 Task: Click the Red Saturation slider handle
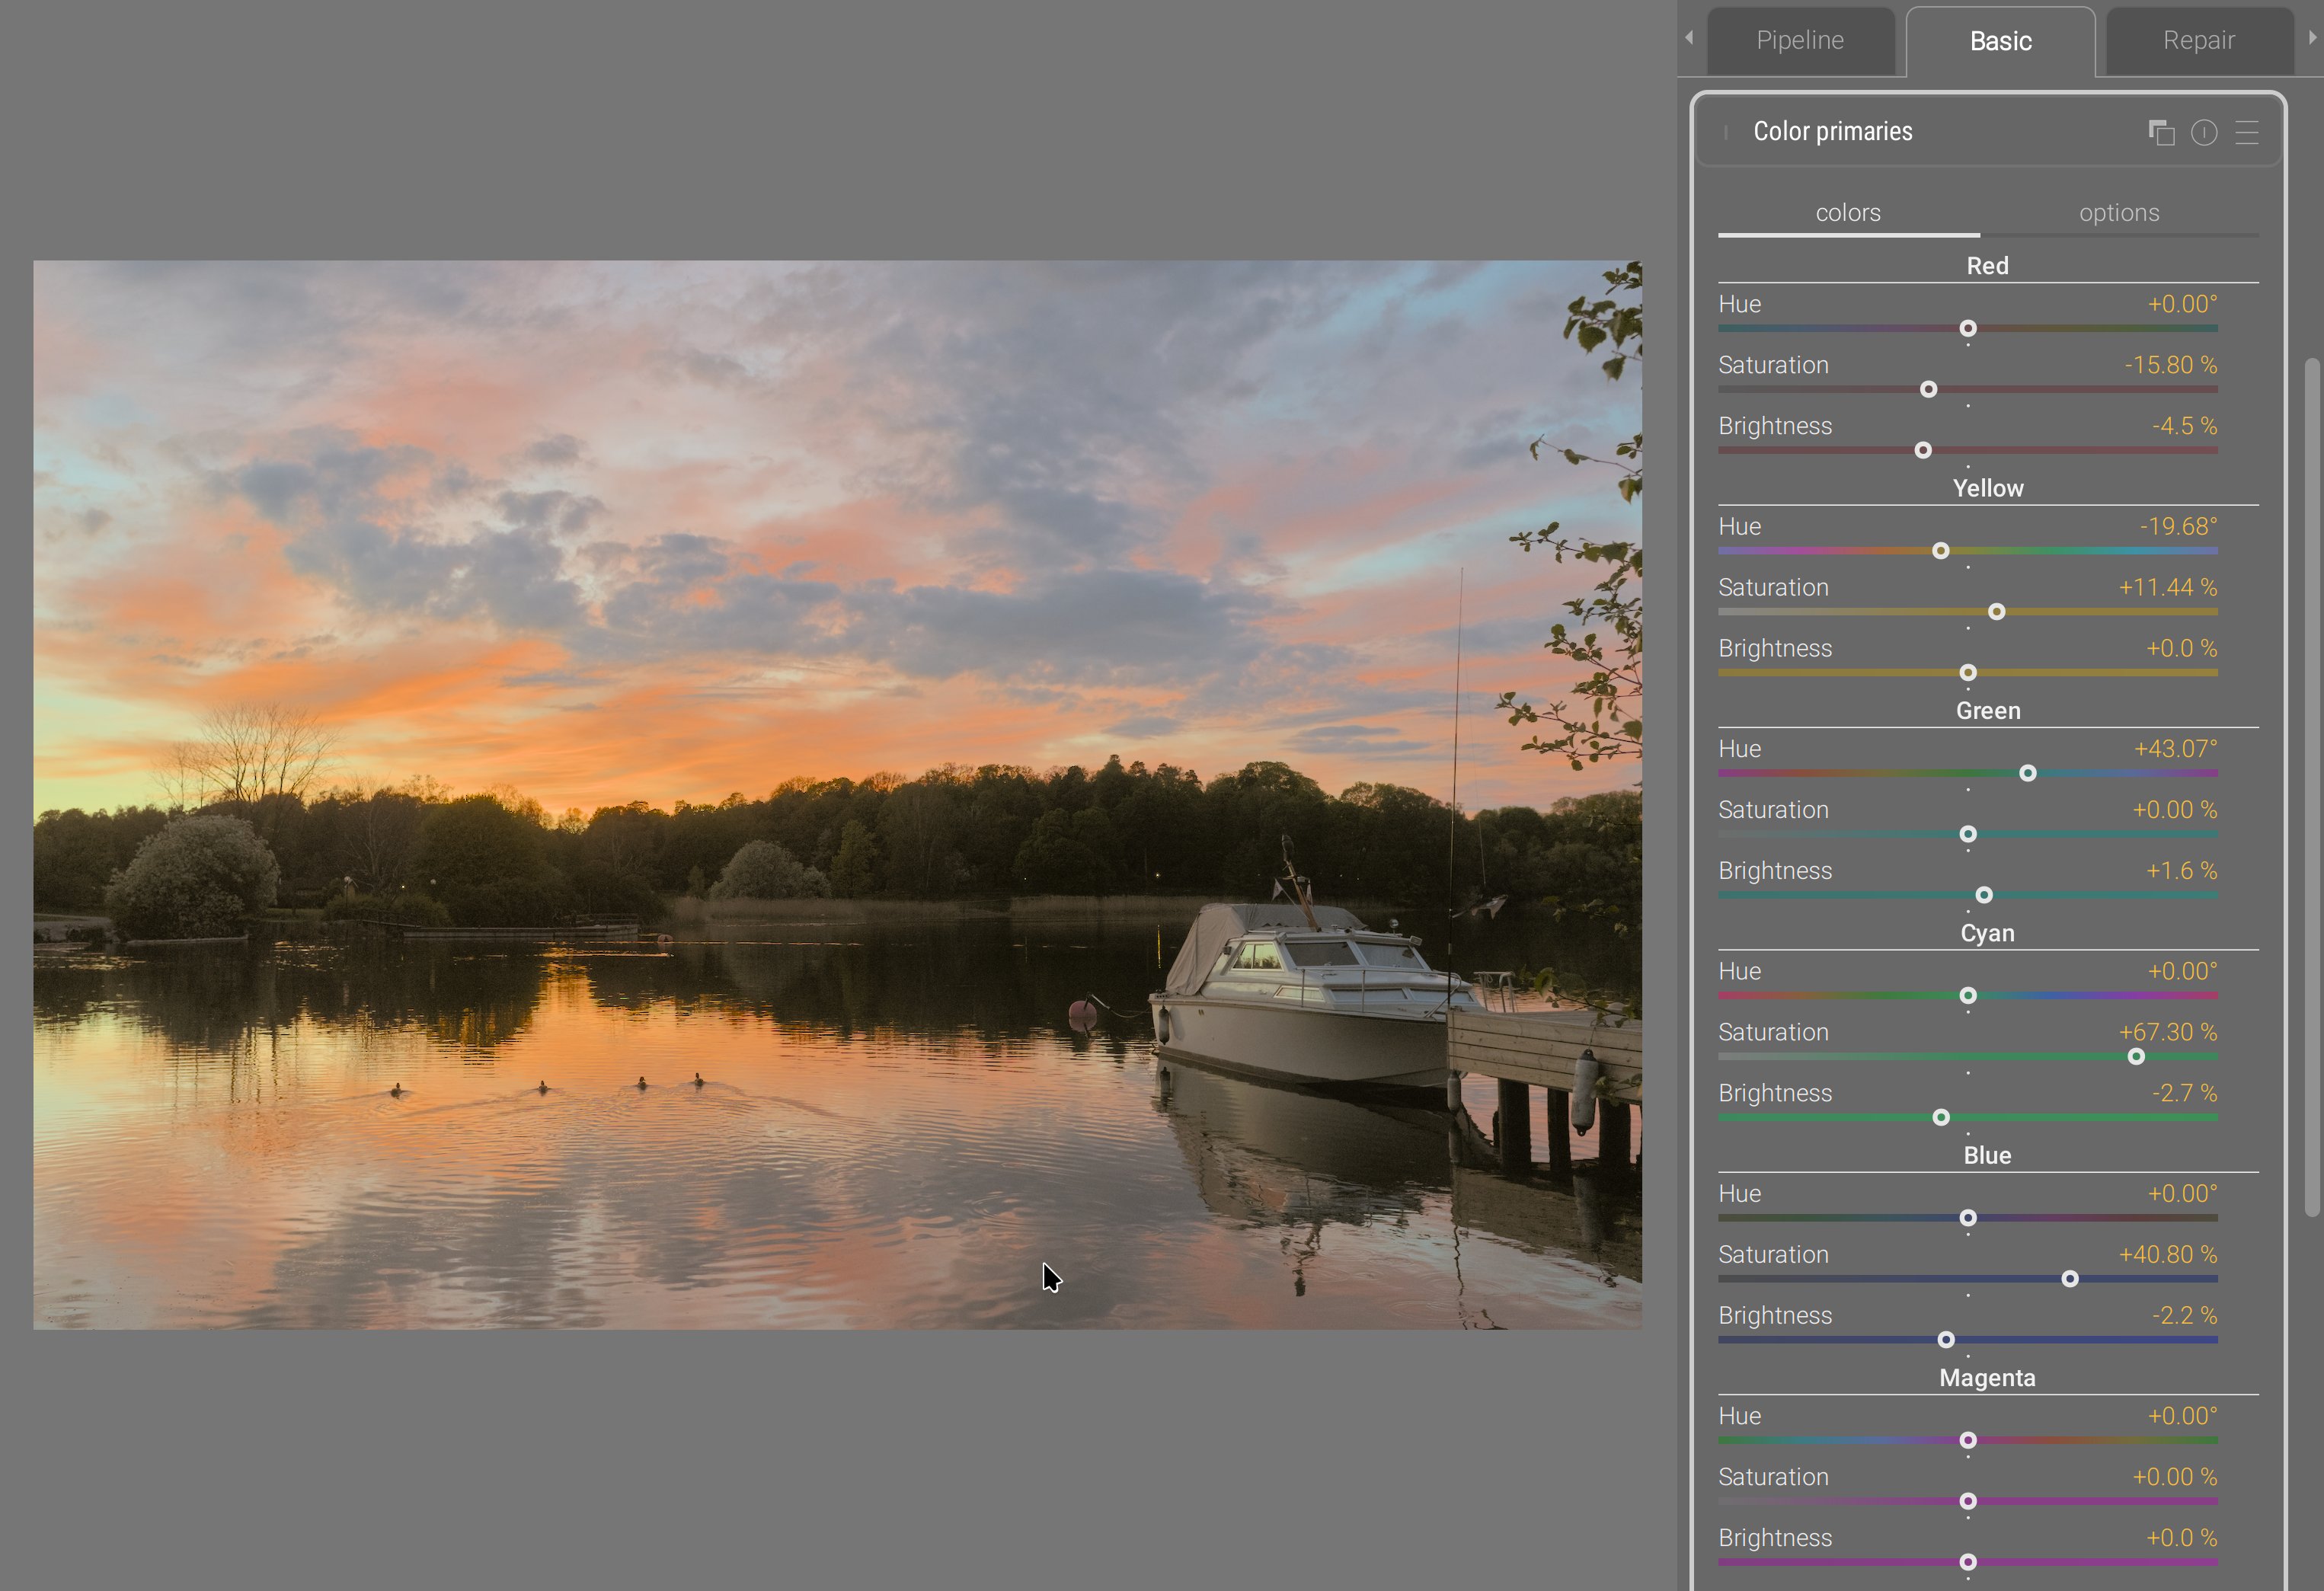(1928, 390)
